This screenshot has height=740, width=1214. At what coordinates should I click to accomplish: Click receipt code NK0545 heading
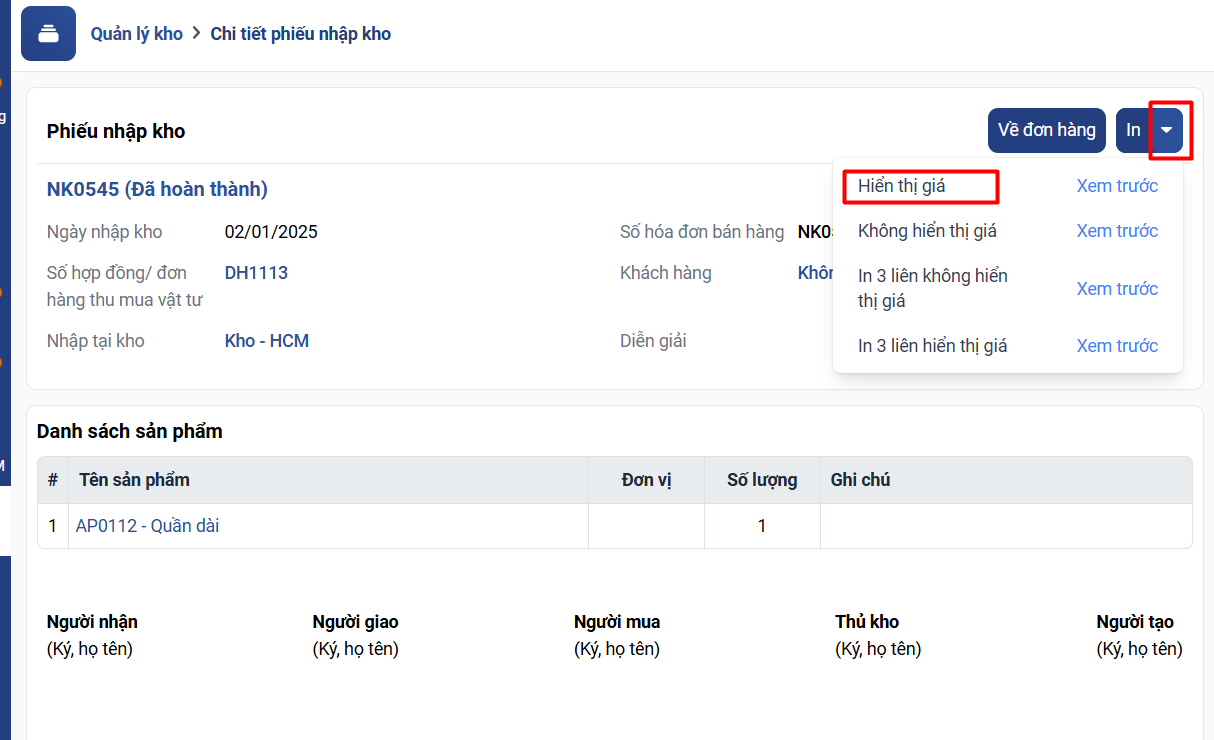pyautogui.click(x=157, y=189)
